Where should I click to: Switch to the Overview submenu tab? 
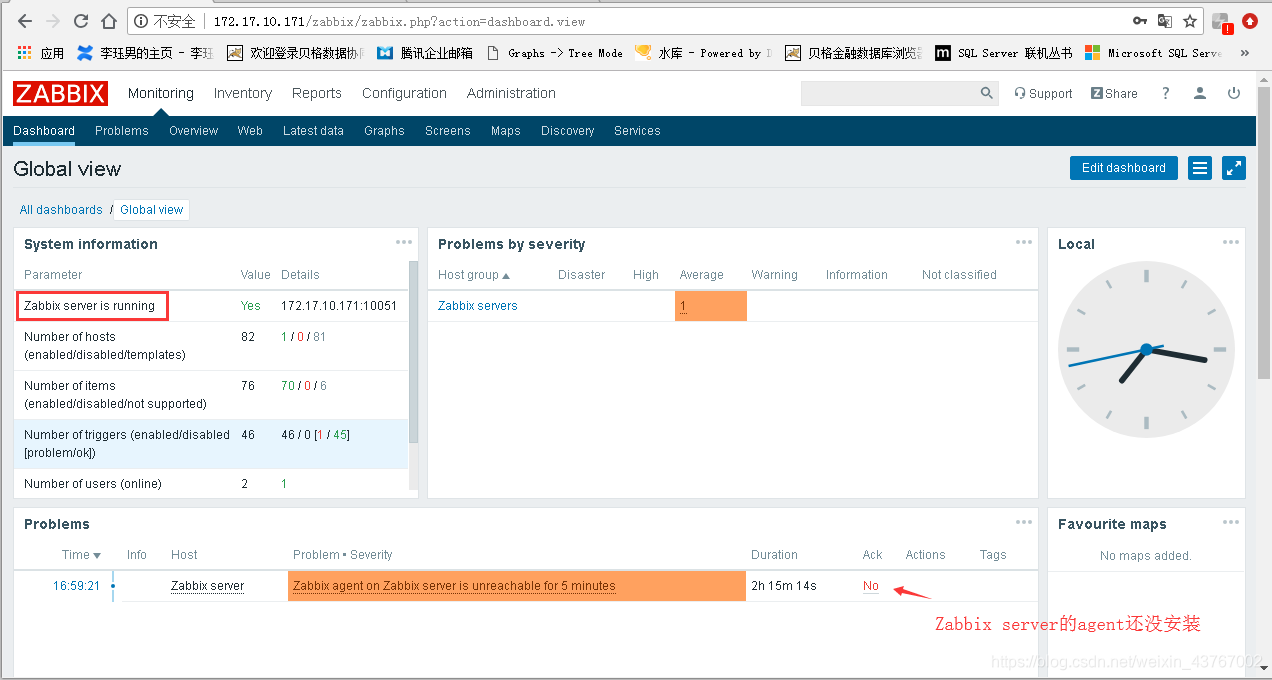193,131
